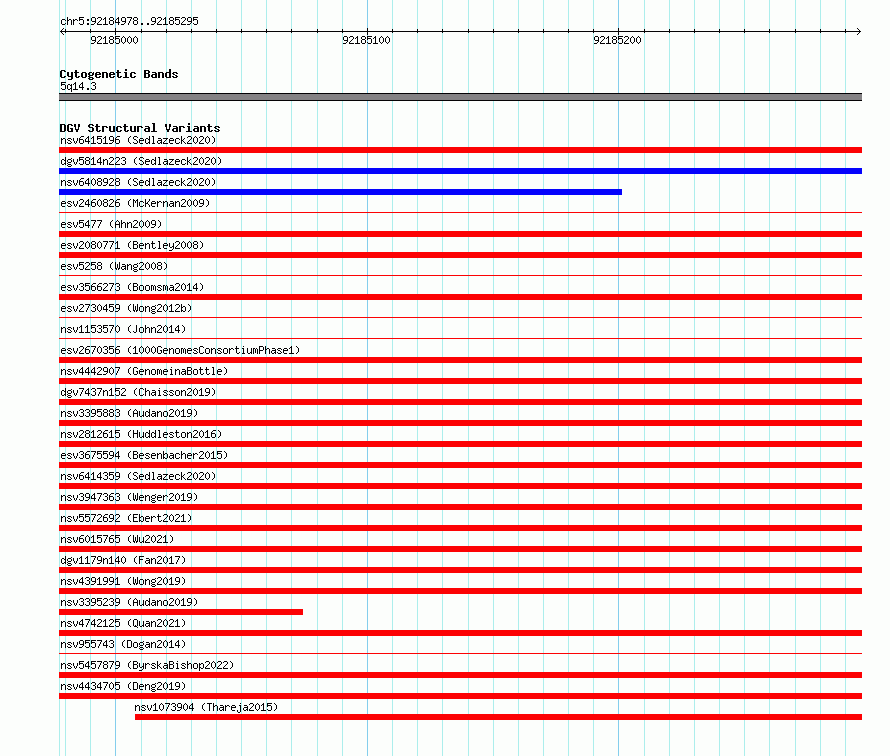Click the ruler's right arrow end
This screenshot has width=890, height=756.
(x=859, y=31)
